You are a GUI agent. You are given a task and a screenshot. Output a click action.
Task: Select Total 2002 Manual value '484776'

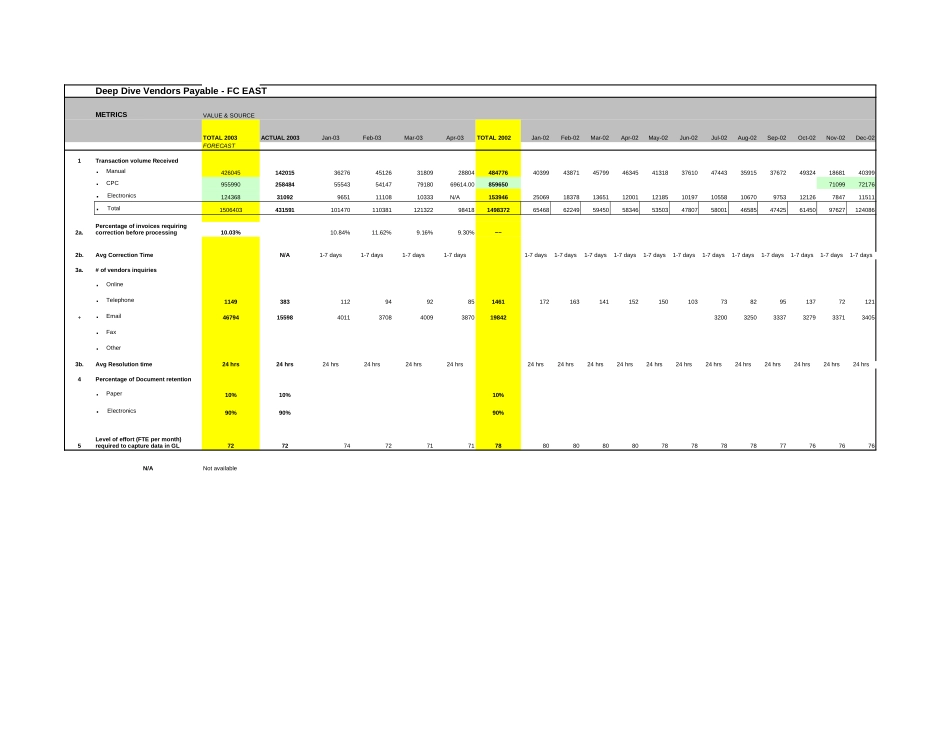(498, 173)
